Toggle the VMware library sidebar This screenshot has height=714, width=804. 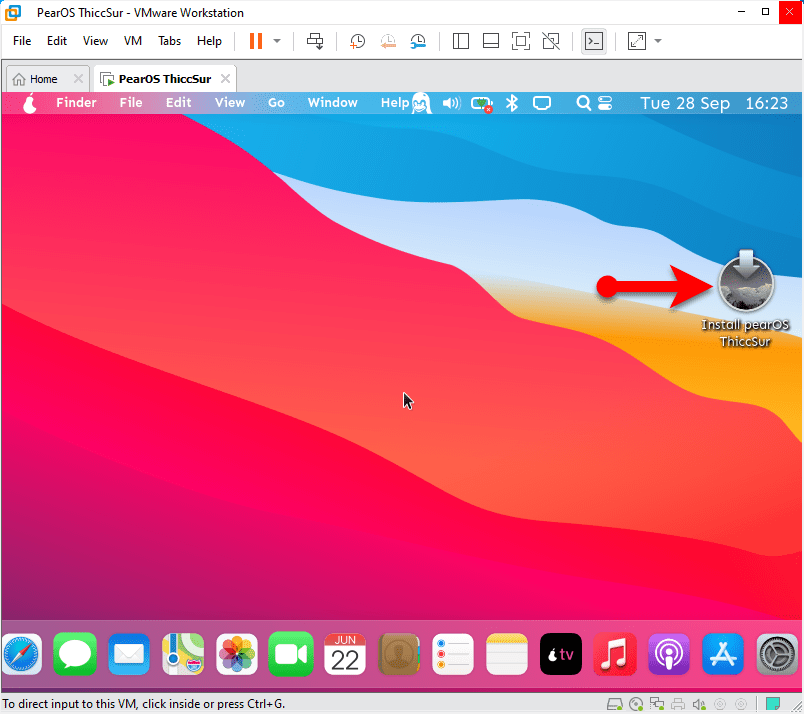[460, 41]
